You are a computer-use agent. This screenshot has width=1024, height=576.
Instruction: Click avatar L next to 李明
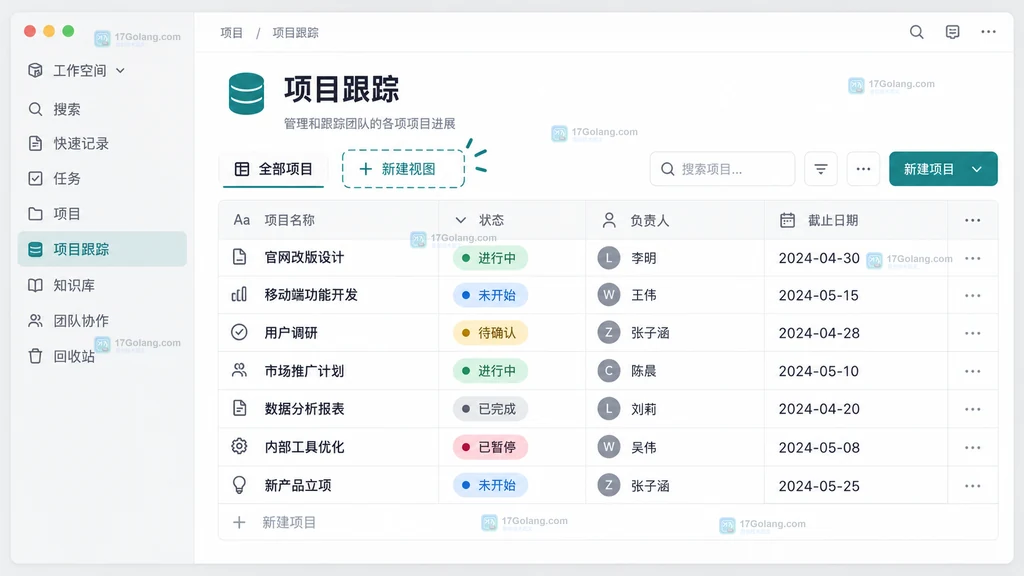[609, 257]
